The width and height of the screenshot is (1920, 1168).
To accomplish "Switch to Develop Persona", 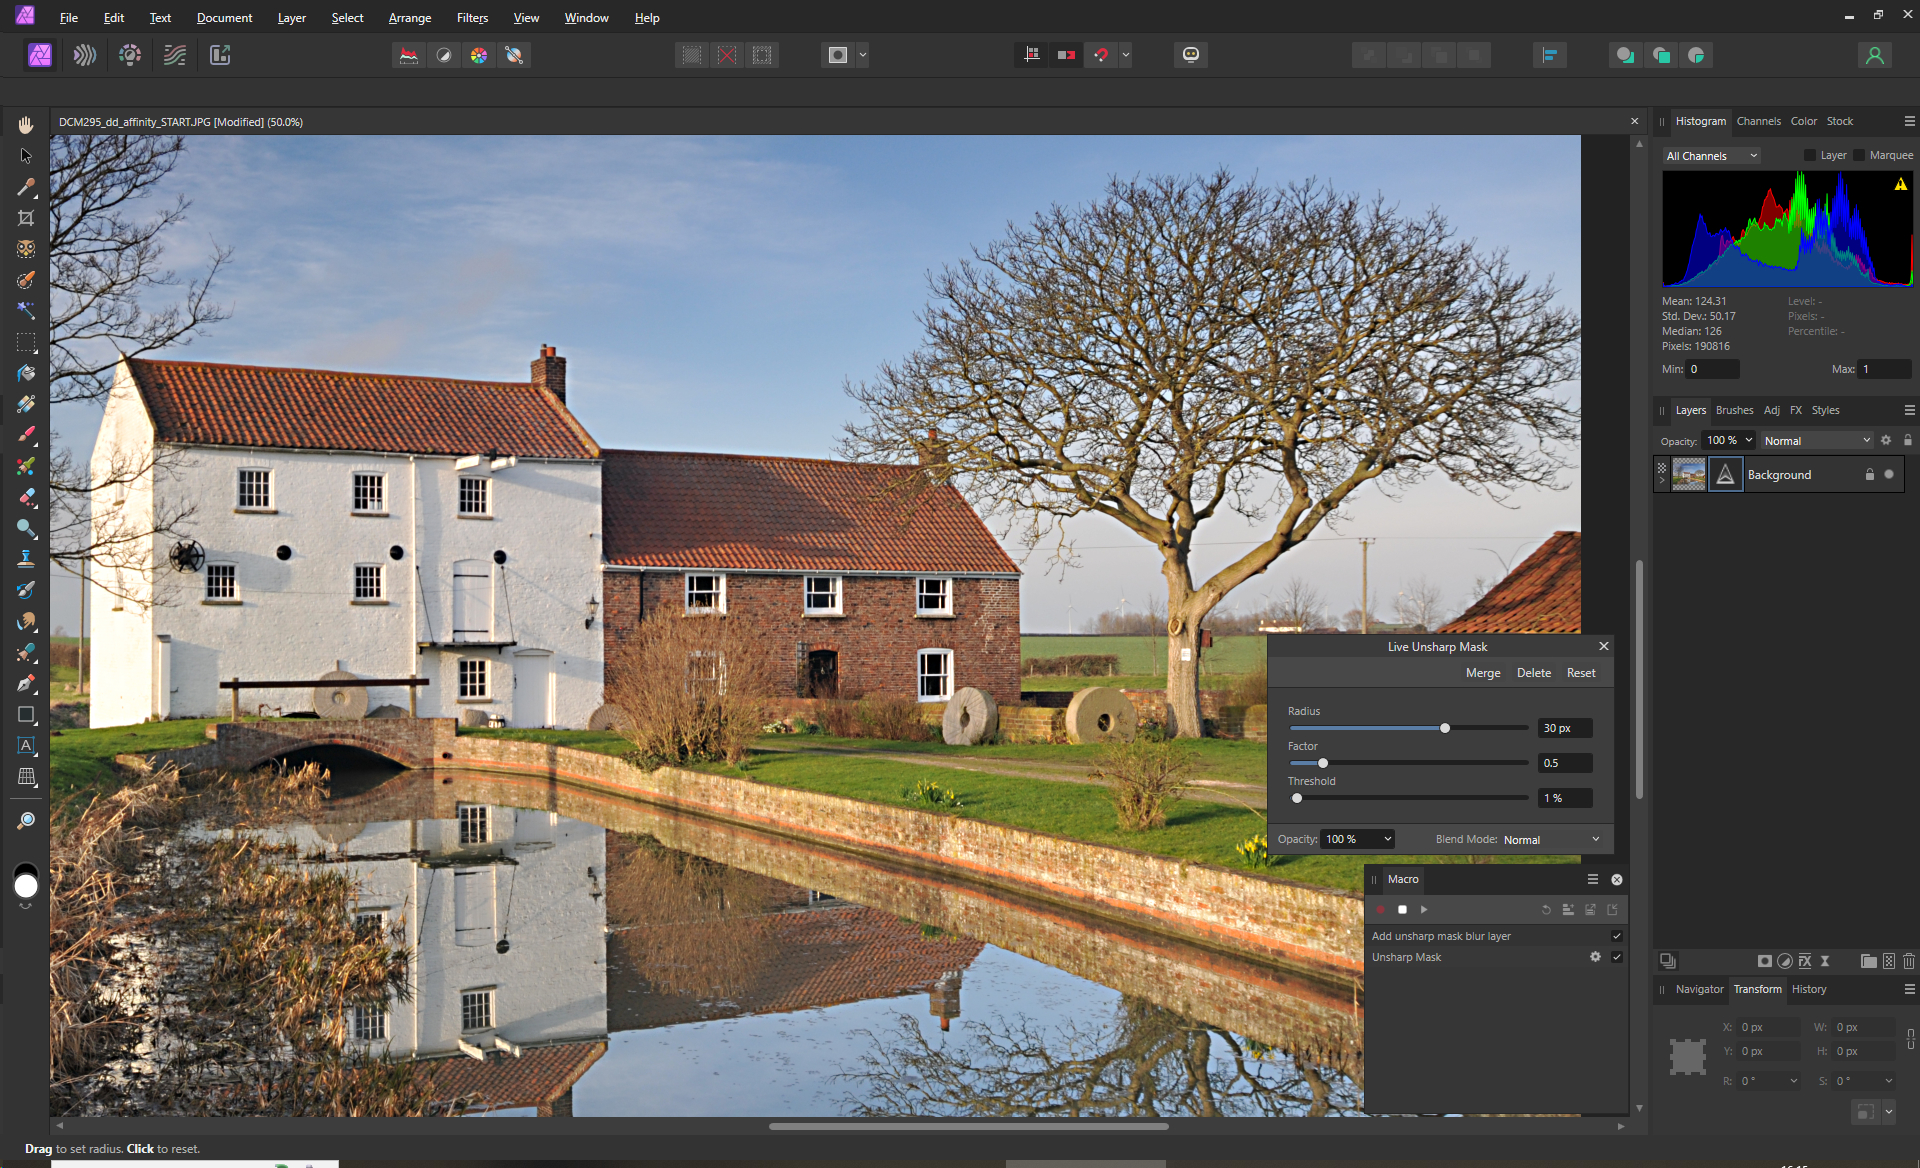I will (x=130, y=55).
